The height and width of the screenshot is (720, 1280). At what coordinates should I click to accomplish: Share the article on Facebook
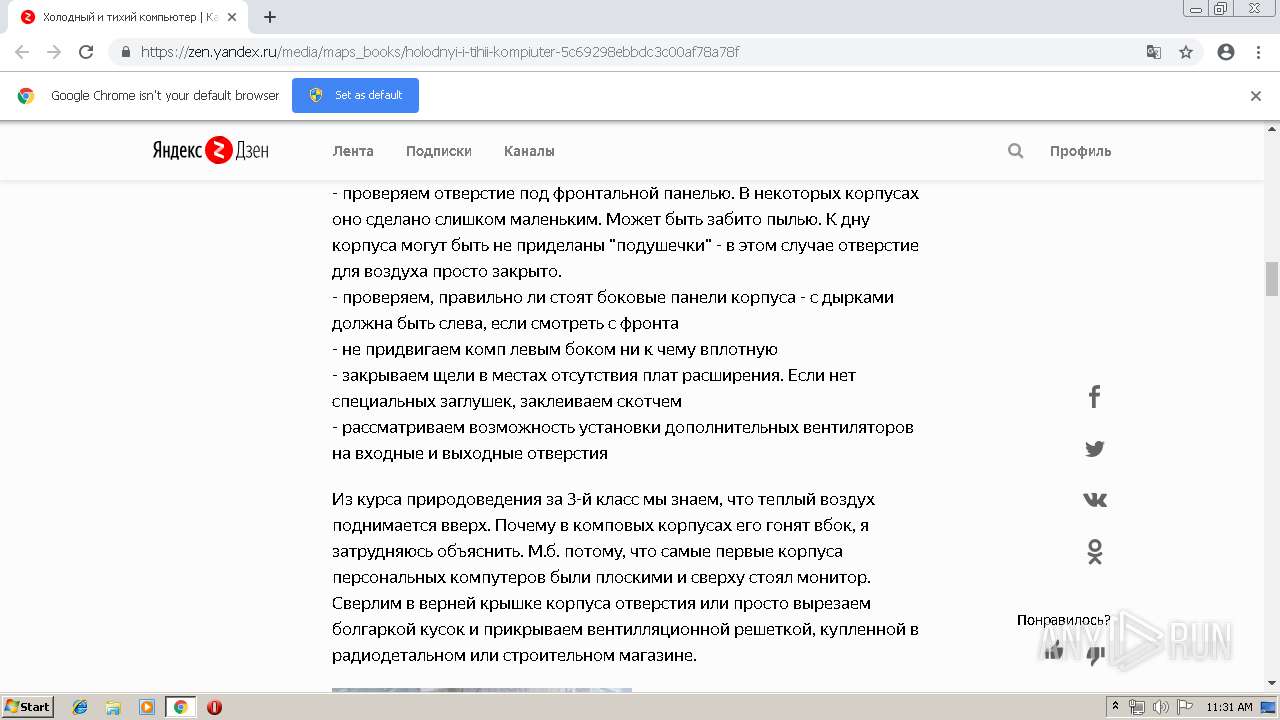pyautogui.click(x=1094, y=397)
